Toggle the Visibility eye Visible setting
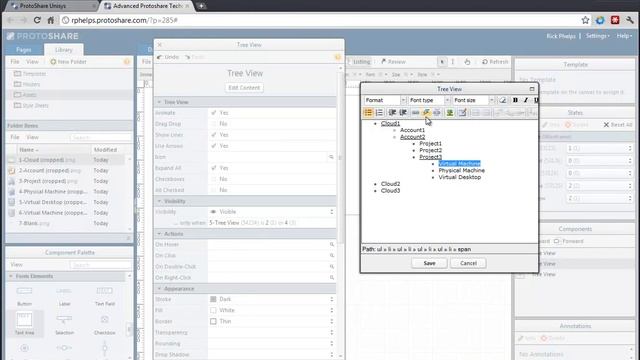The image size is (640, 360). [x=213, y=212]
